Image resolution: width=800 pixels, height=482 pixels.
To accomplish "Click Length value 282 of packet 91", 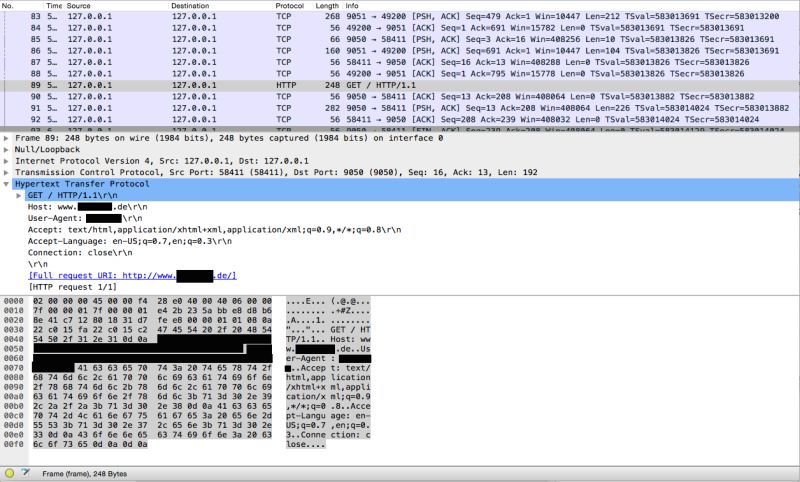I will (x=332, y=108).
